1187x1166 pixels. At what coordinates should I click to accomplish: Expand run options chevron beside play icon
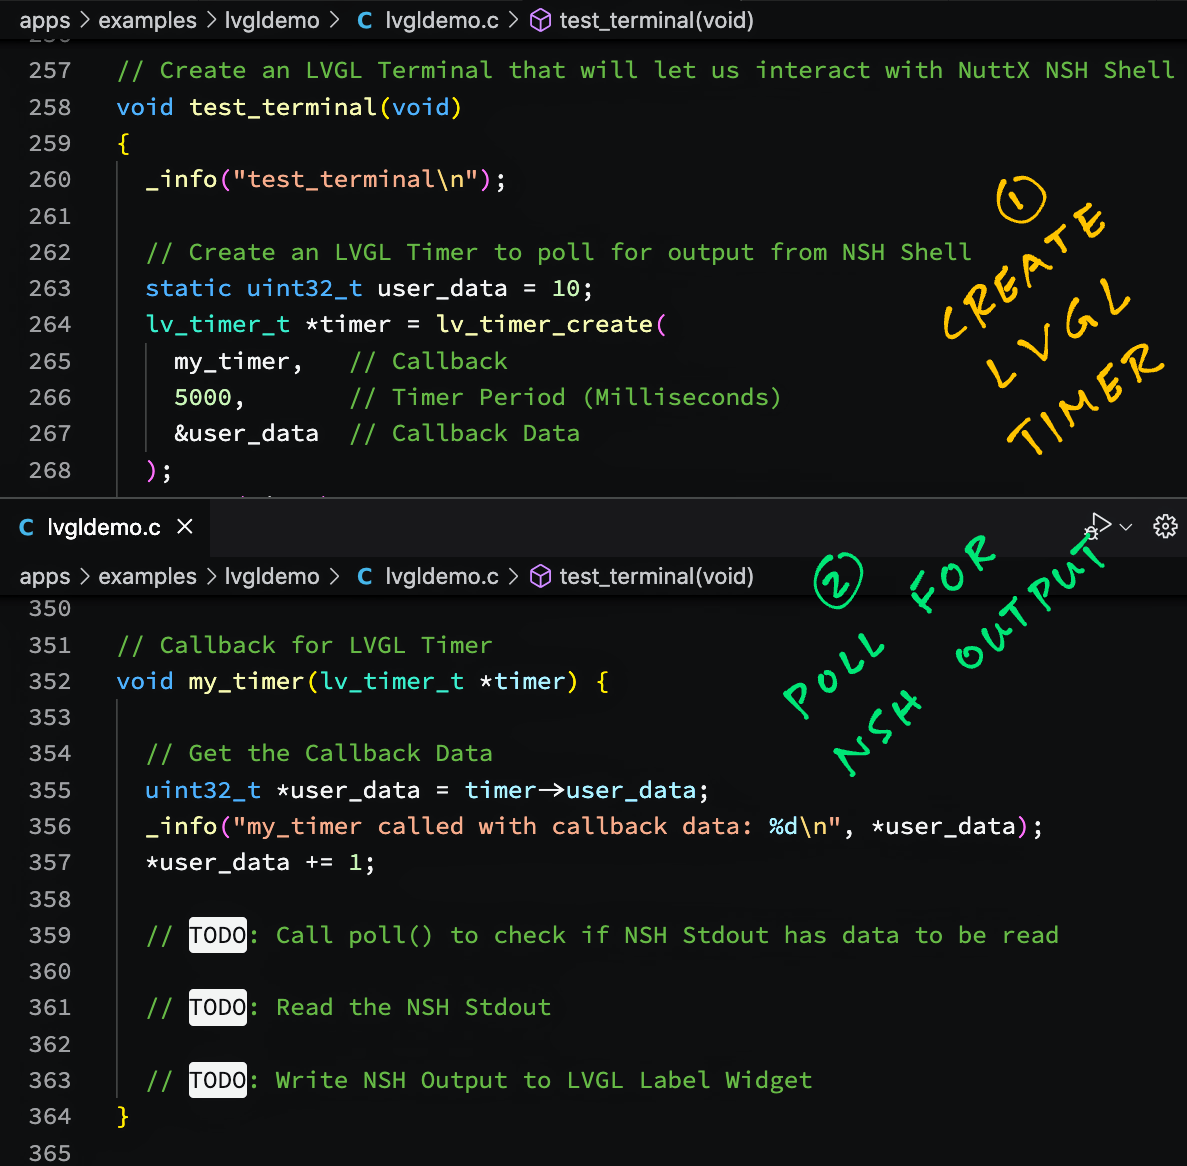coord(1126,527)
